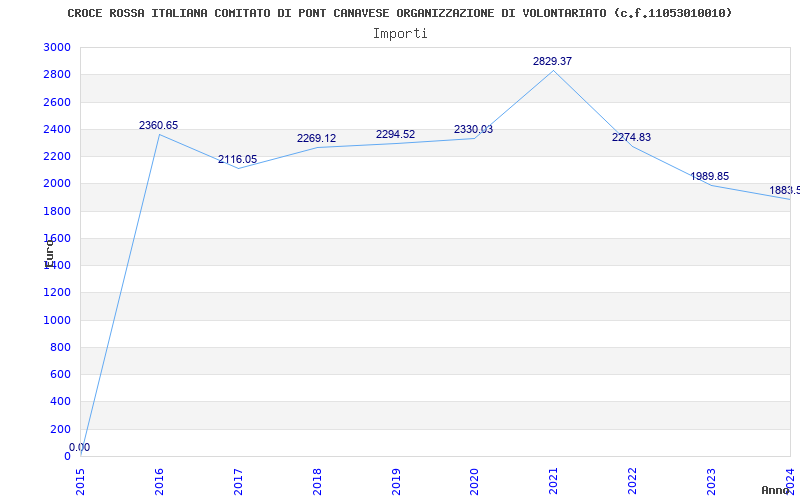Click the 2829.37 peak data label
This screenshot has width=800, height=500.
tap(553, 61)
